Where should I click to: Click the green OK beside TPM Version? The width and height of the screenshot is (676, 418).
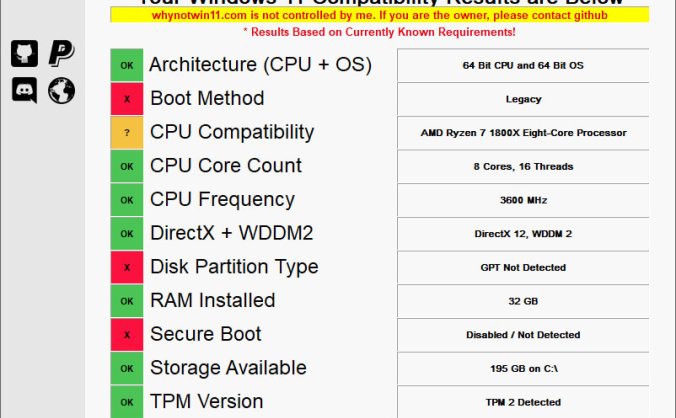point(127,402)
